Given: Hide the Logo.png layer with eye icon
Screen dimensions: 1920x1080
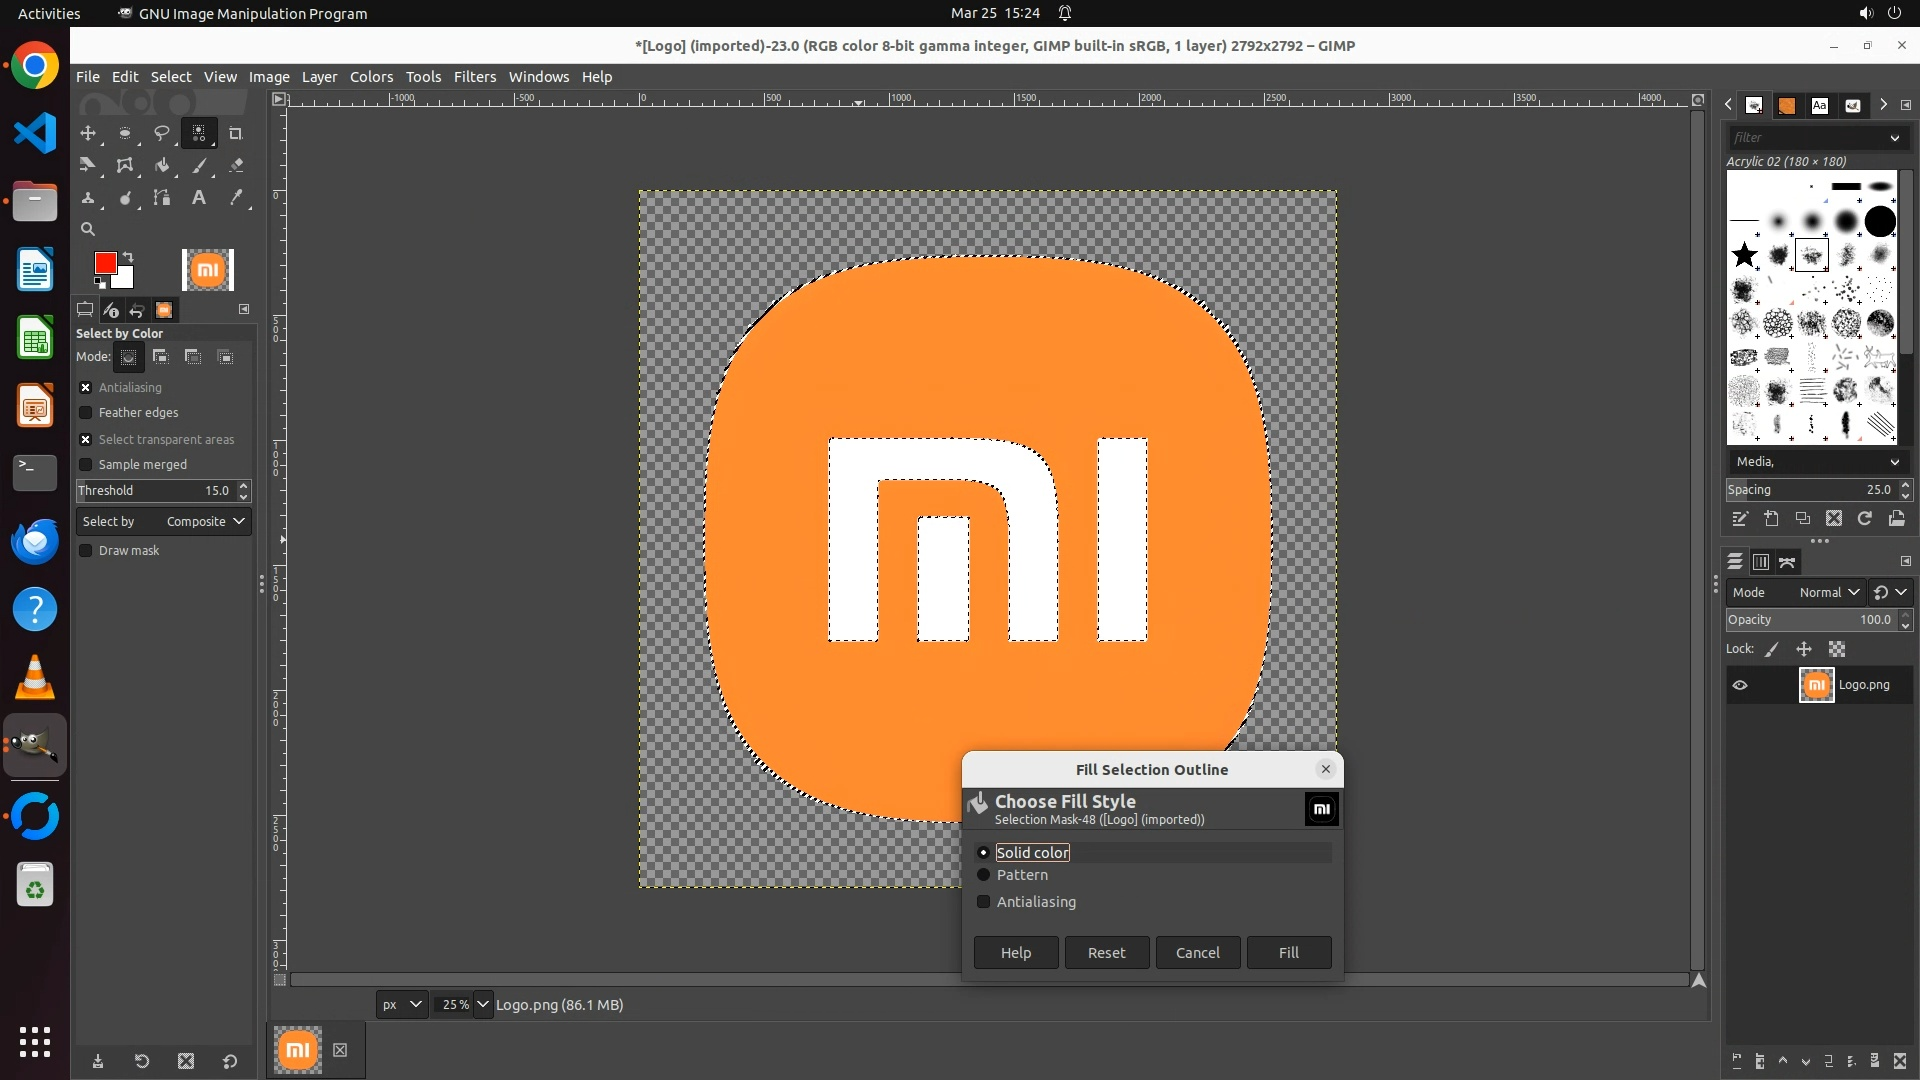Looking at the screenshot, I should pyautogui.click(x=1740, y=685).
